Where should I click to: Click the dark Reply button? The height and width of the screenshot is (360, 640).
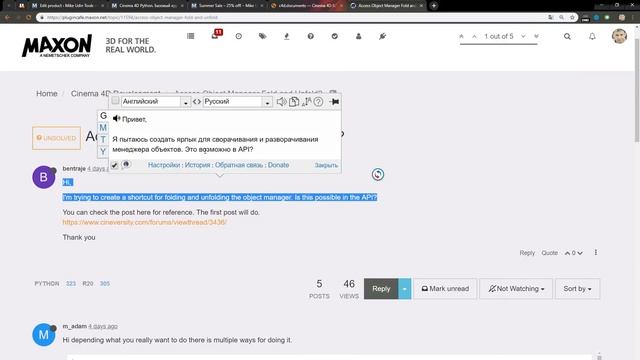[381, 289]
